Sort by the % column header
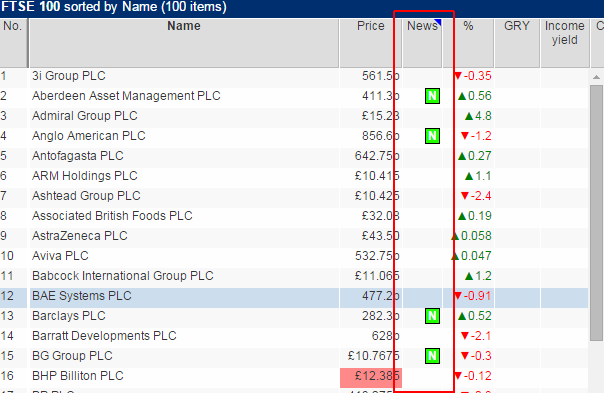604x393 pixels. coord(468,43)
